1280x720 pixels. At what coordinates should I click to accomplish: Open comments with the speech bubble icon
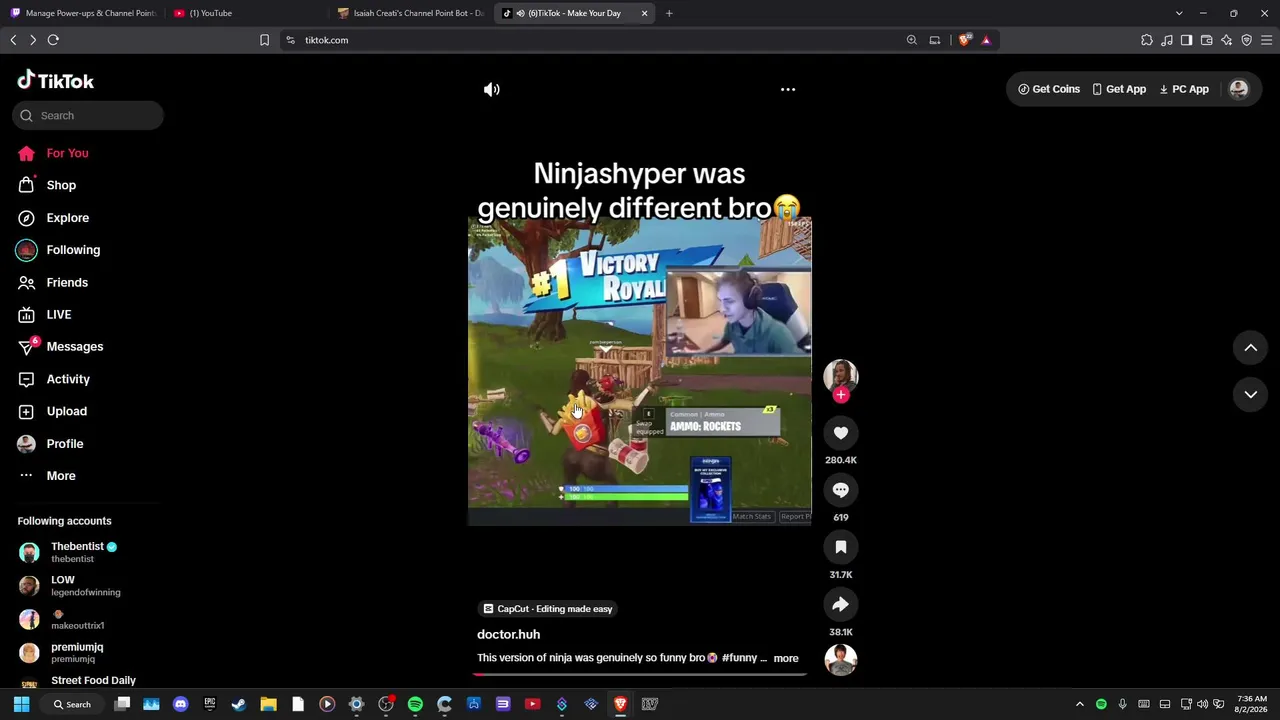840,490
